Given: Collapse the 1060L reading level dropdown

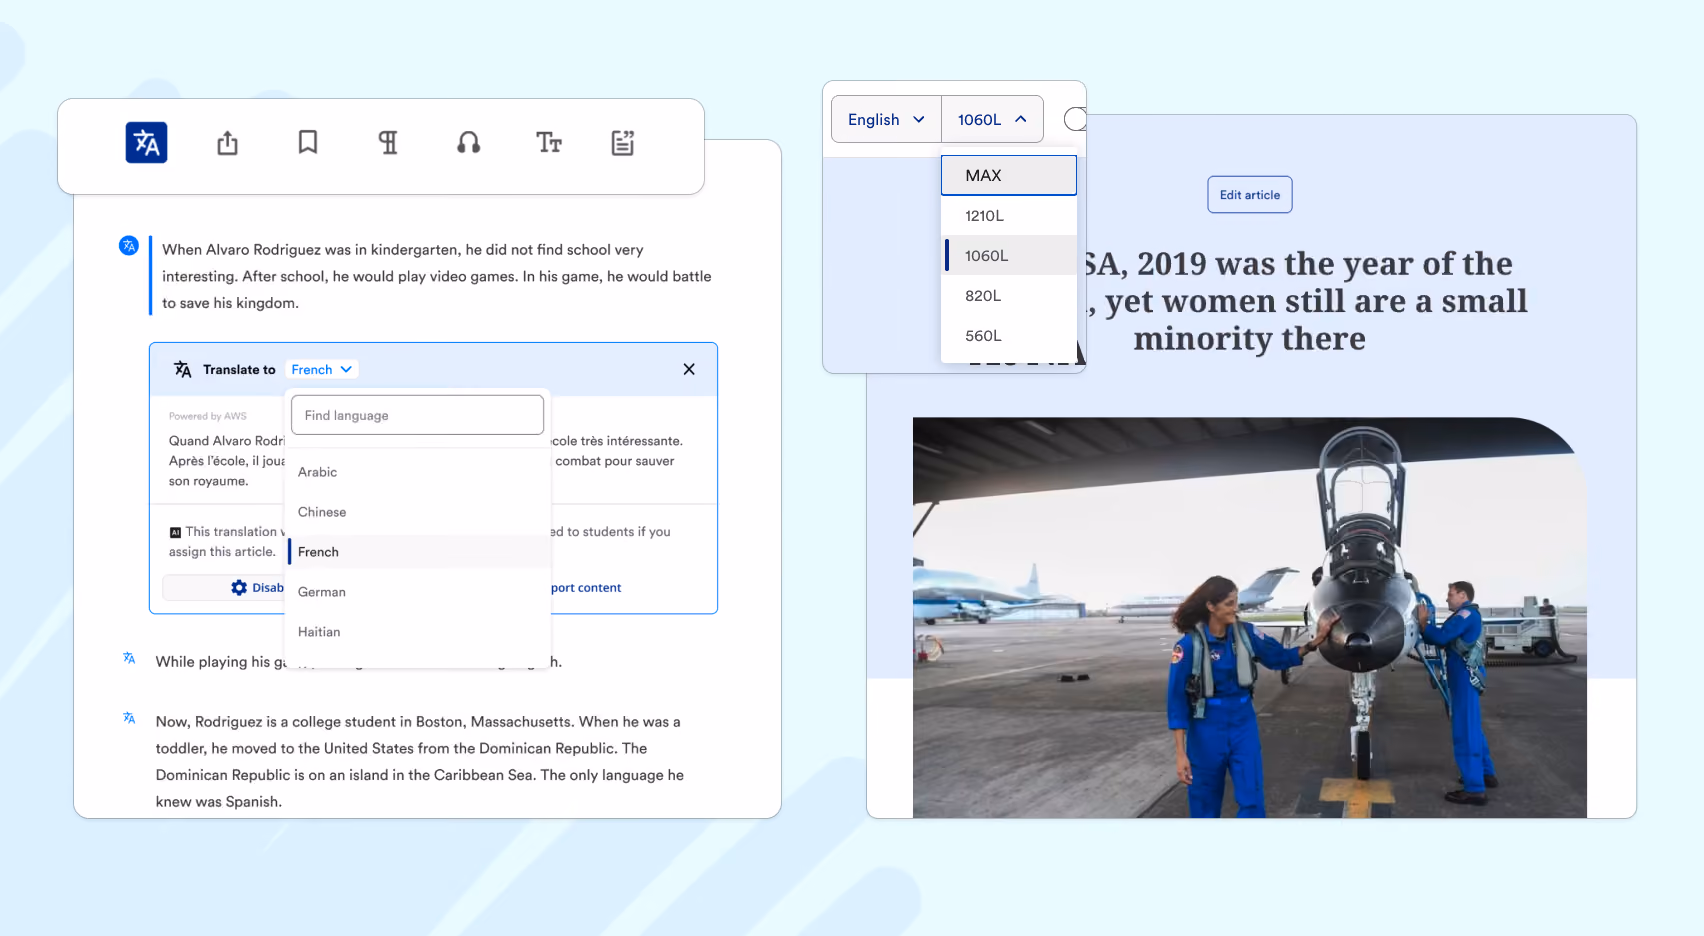Looking at the screenshot, I should [x=992, y=120].
